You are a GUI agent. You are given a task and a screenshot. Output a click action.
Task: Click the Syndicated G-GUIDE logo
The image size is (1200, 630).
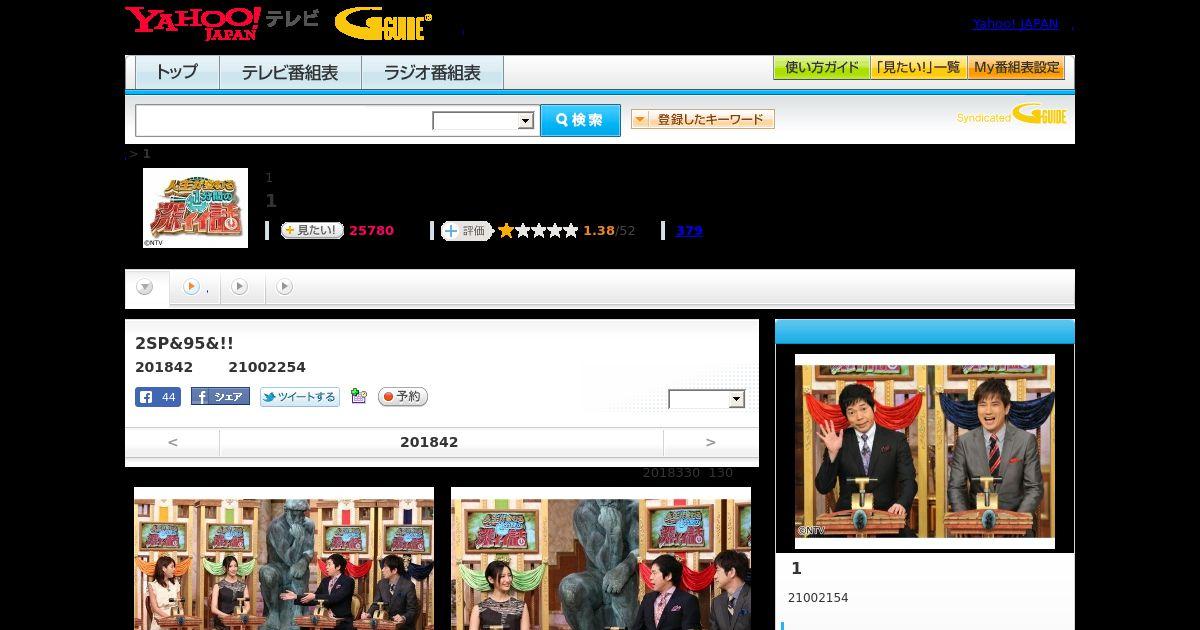point(1012,115)
